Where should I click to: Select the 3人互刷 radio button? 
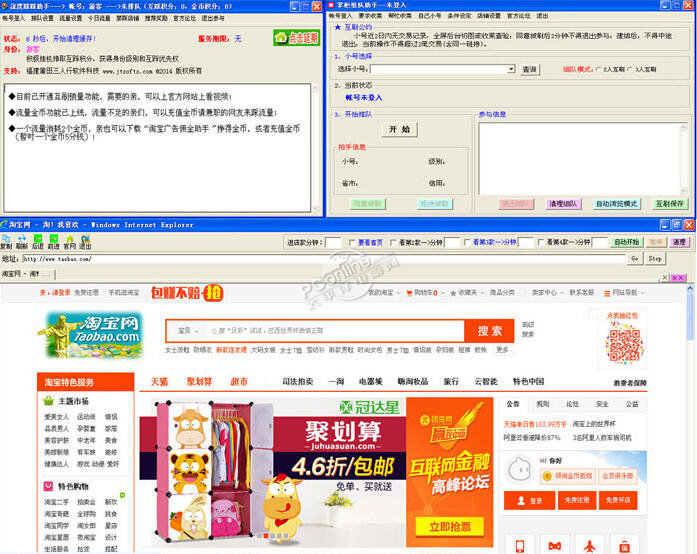(x=630, y=69)
